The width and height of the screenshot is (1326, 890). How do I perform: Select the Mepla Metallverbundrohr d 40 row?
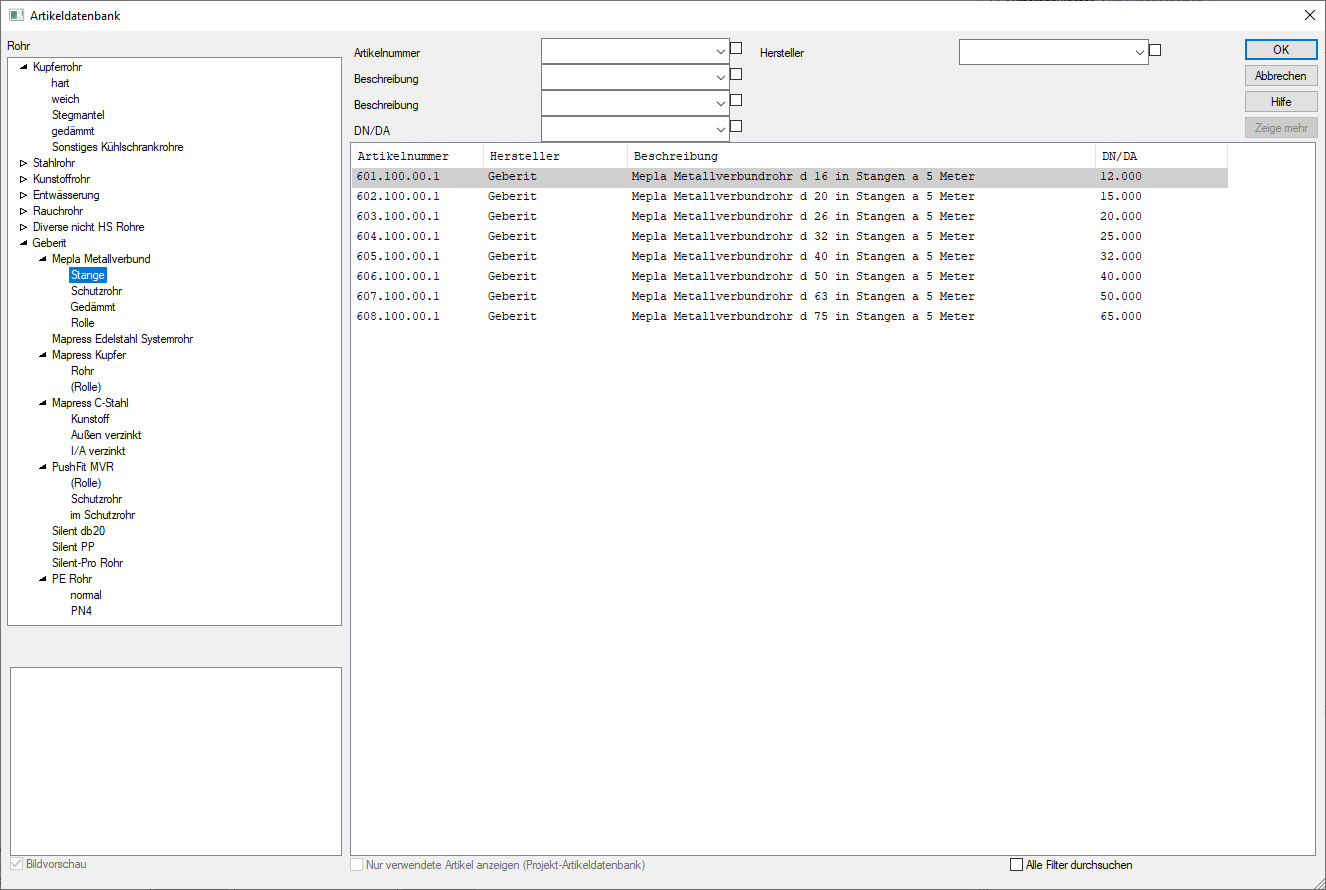coord(790,256)
